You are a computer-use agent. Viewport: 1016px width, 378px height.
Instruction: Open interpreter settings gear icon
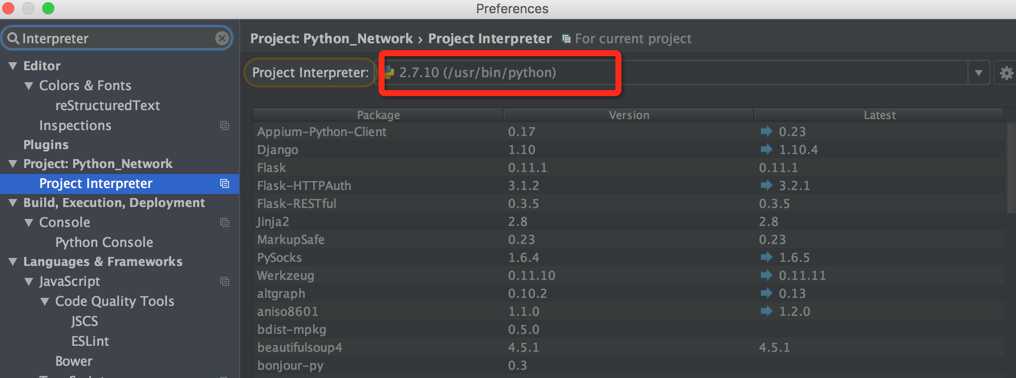[x=1006, y=73]
